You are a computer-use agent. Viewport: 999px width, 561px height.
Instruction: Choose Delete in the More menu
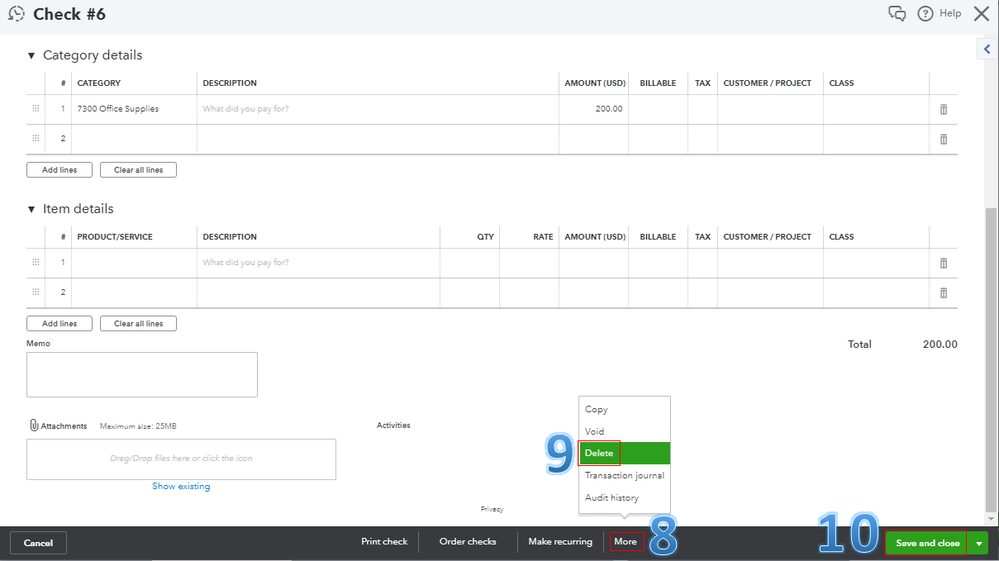pyautogui.click(x=624, y=453)
